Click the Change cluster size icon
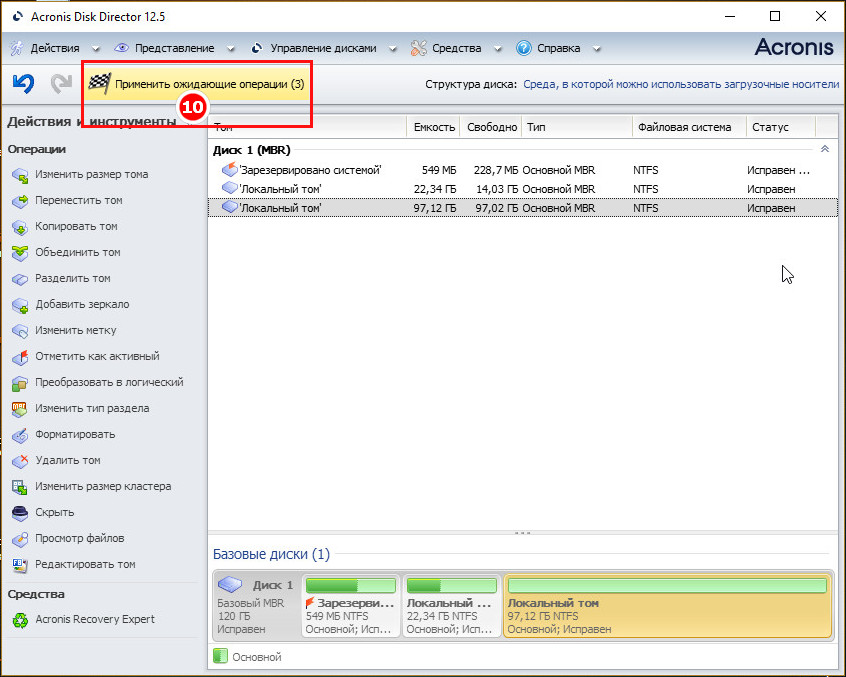 pyautogui.click(x=20, y=487)
